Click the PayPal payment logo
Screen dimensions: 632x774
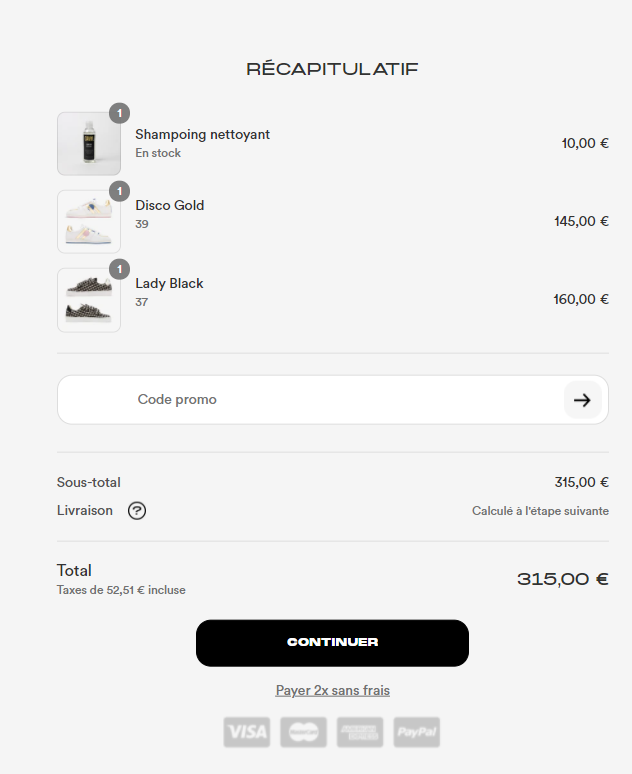click(417, 732)
